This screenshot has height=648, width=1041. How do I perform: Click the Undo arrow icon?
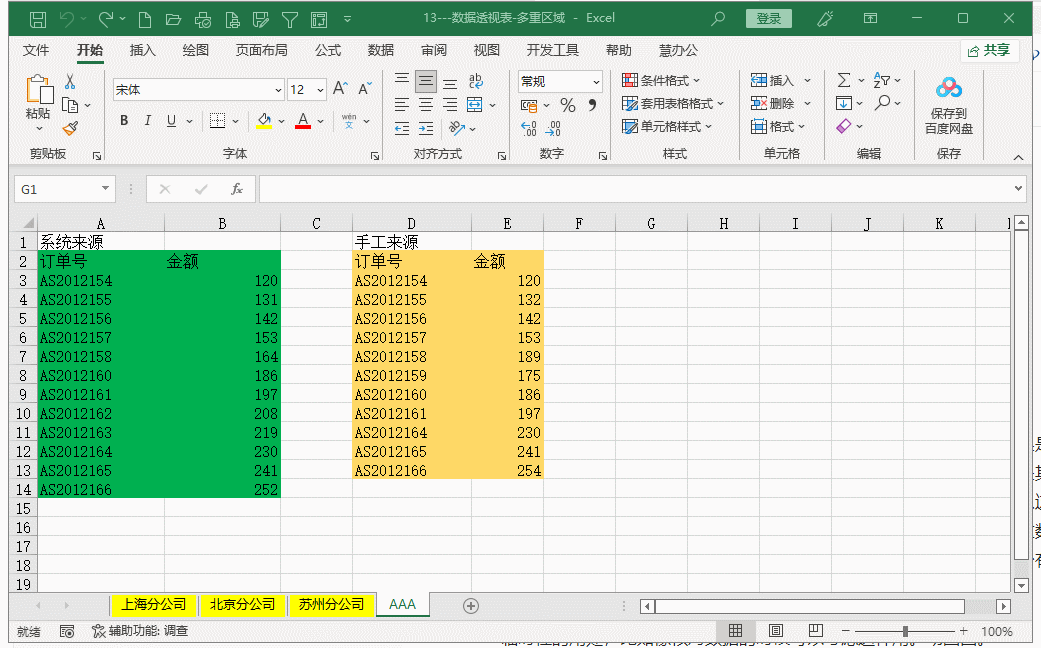tap(66, 19)
